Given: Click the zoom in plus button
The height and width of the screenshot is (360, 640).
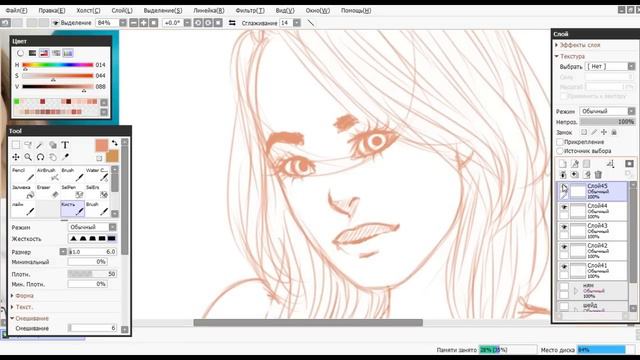Looking at the screenshot, I should point(143,23).
